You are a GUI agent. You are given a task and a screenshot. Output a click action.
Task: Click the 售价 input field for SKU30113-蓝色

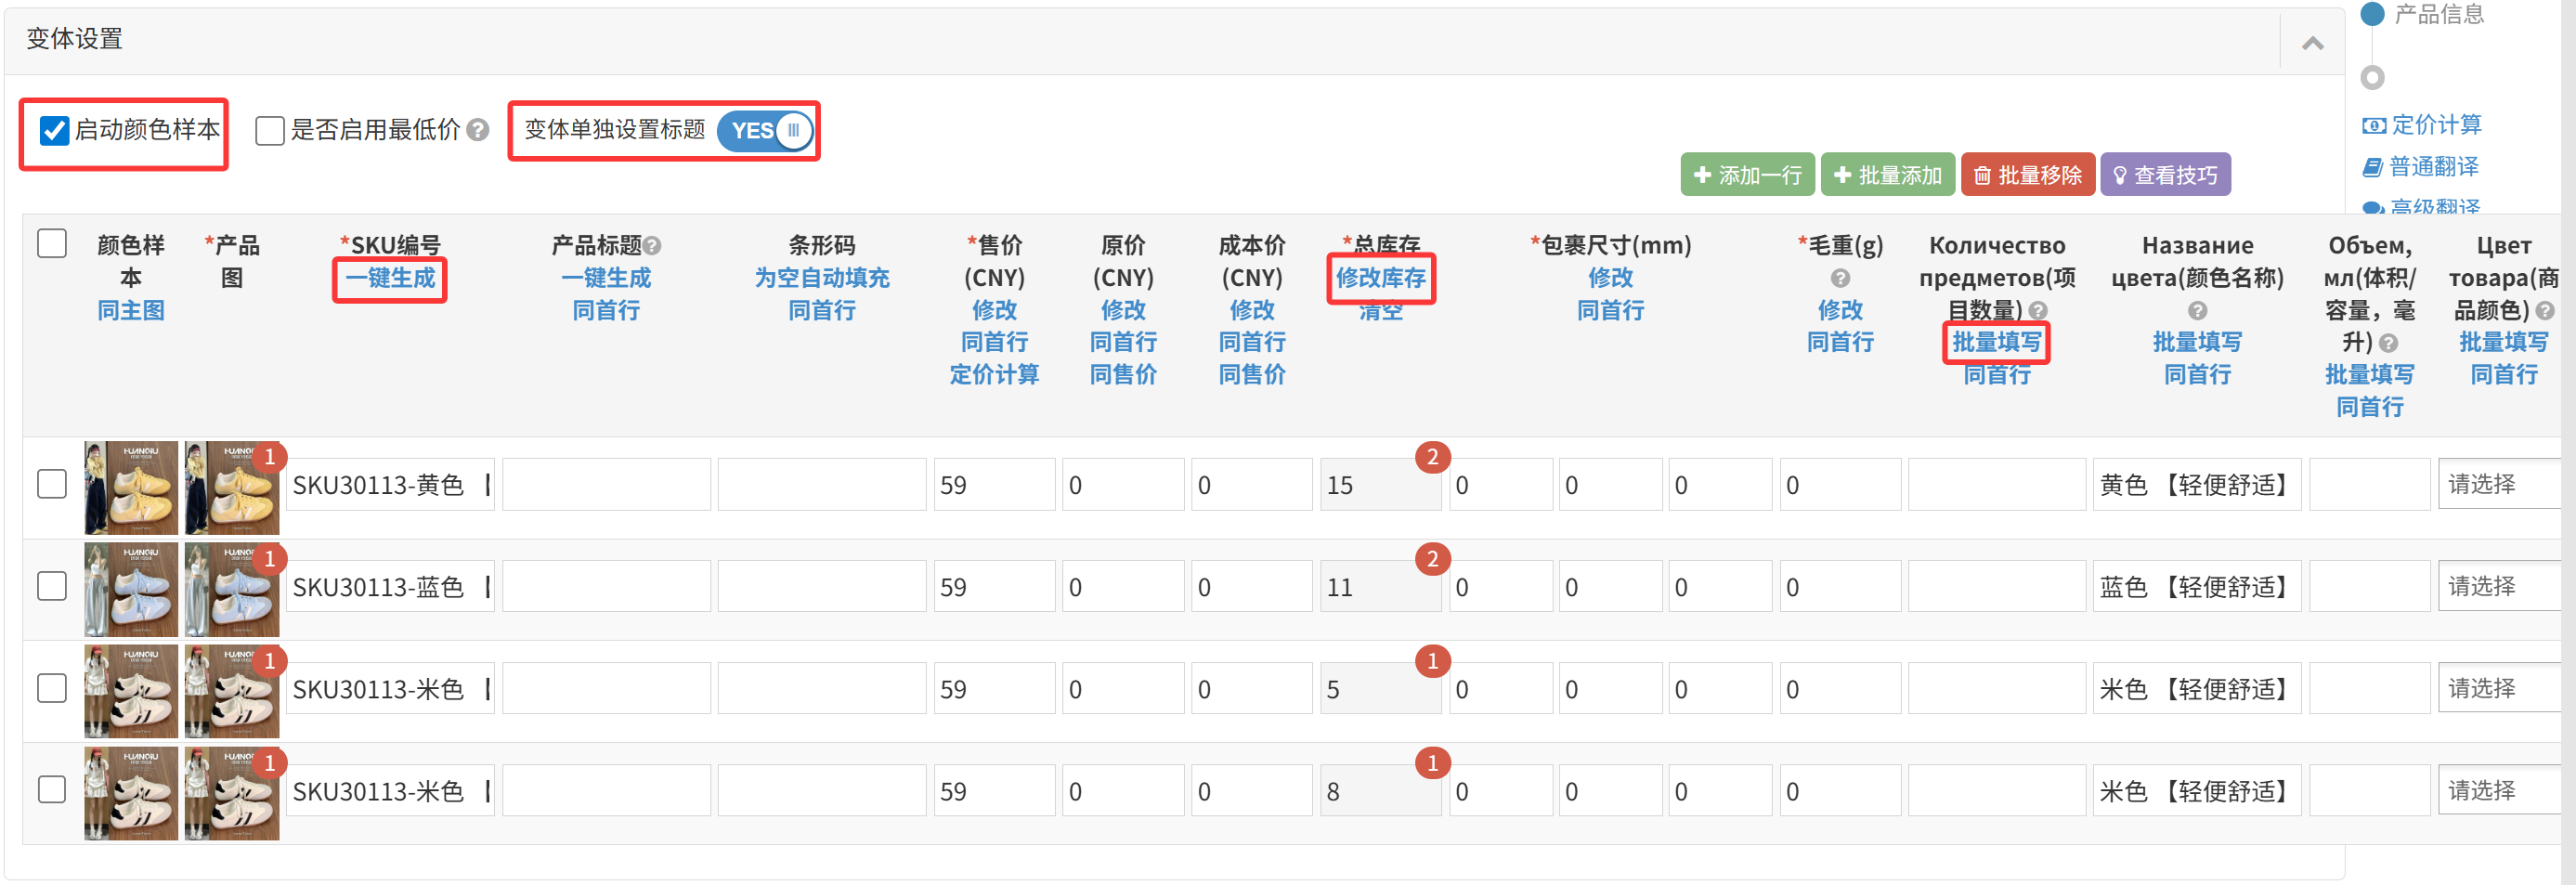pyautogui.click(x=993, y=587)
